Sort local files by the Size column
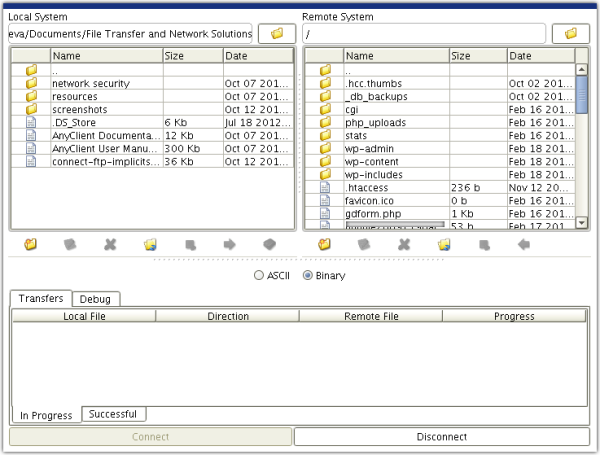The height and width of the screenshot is (455, 600). tap(193, 56)
